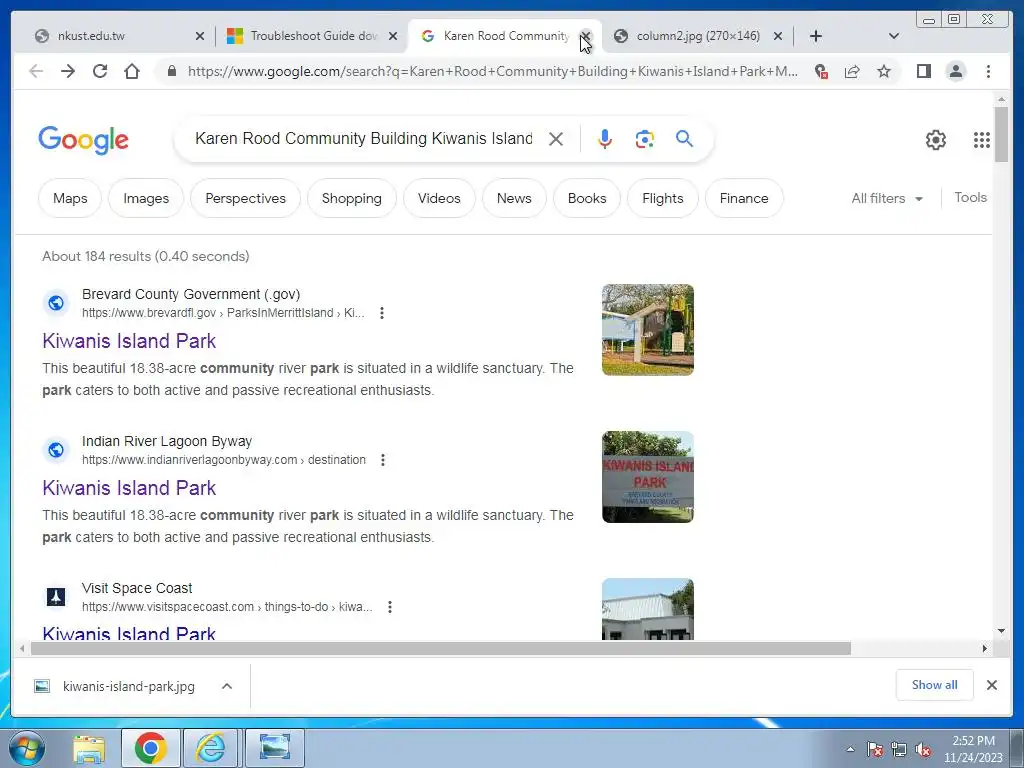The image size is (1024, 768).
Task: Select the Flights filter chip
Action: coord(662,198)
